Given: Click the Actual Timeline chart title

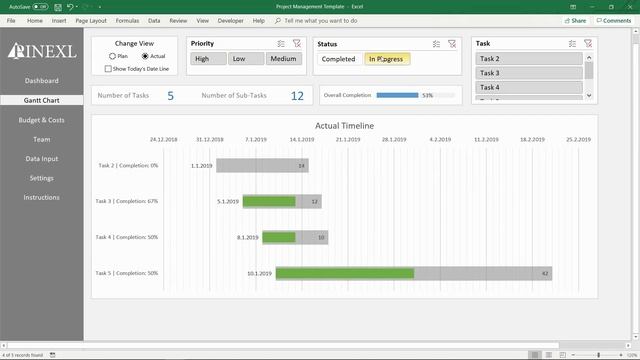Looking at the screenshot, I should point(344,126).
